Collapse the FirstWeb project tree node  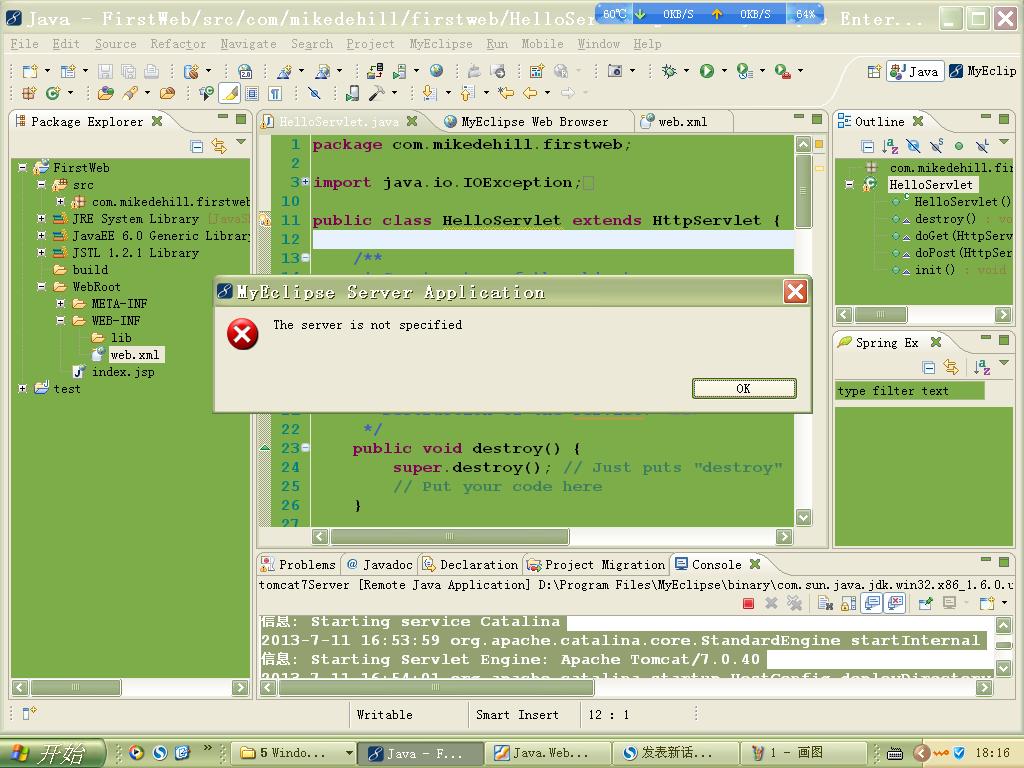point(23,168)
